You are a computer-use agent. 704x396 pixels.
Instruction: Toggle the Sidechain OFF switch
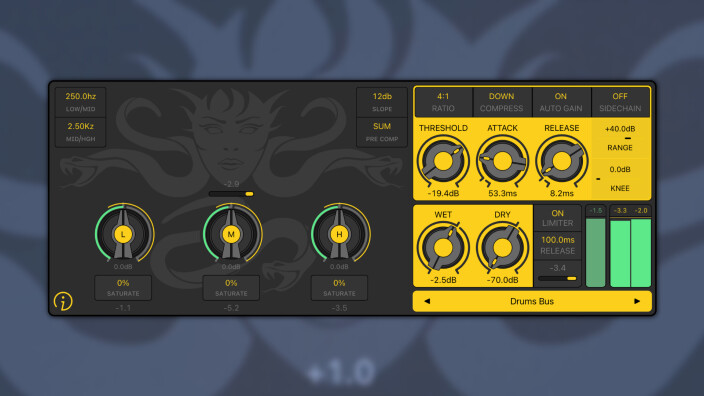click(x=620, y=102)
